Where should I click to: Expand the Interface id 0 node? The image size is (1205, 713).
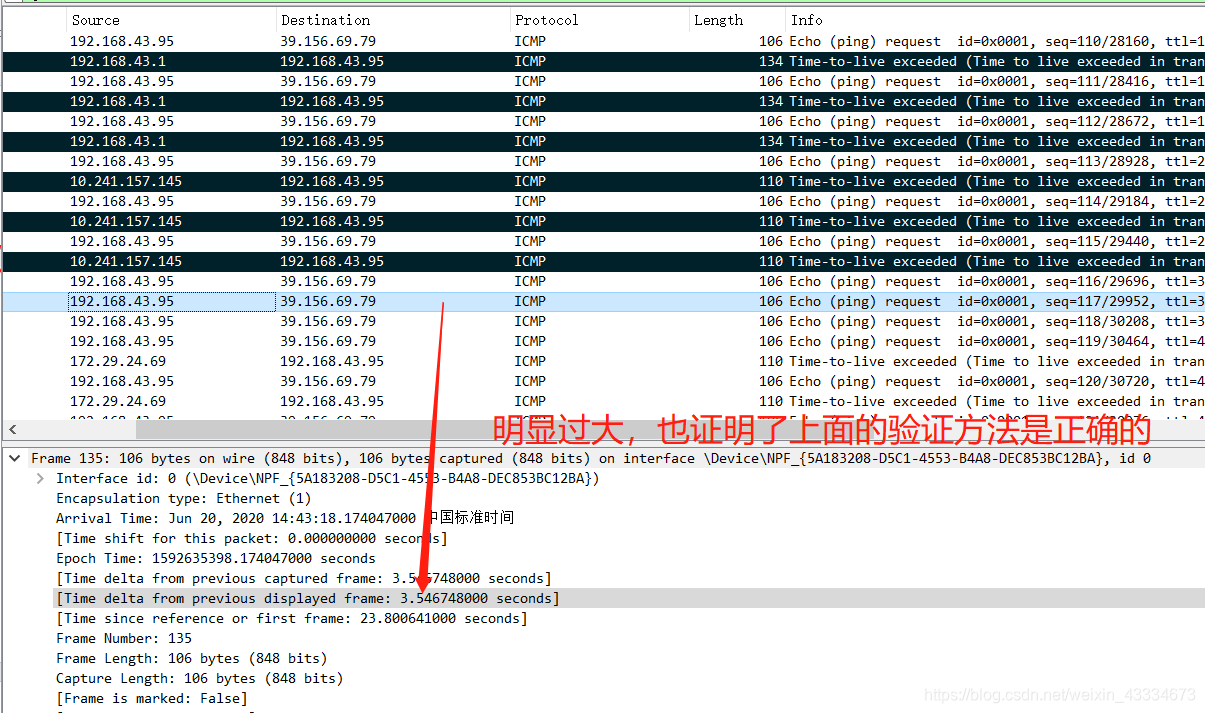pyautogui.click(x=40, y=478)
